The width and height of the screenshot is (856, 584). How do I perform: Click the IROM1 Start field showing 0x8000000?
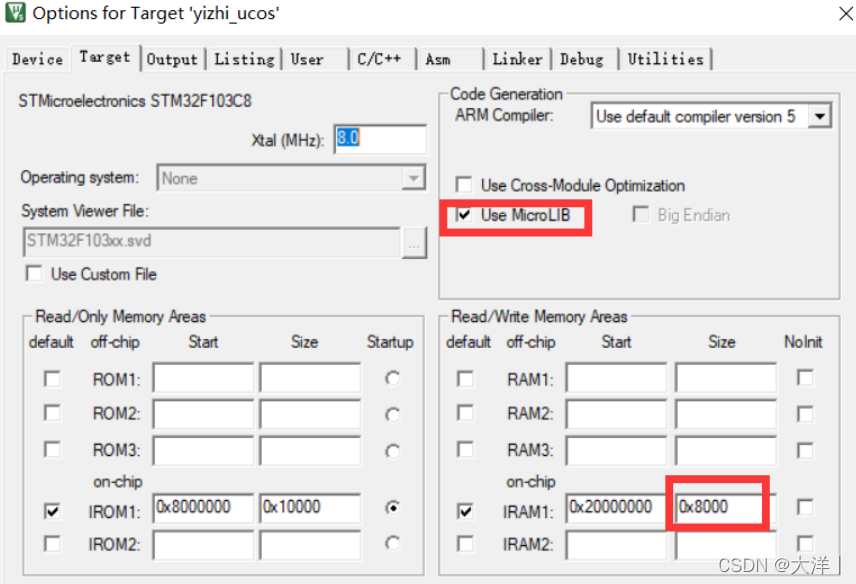(203, 508)
